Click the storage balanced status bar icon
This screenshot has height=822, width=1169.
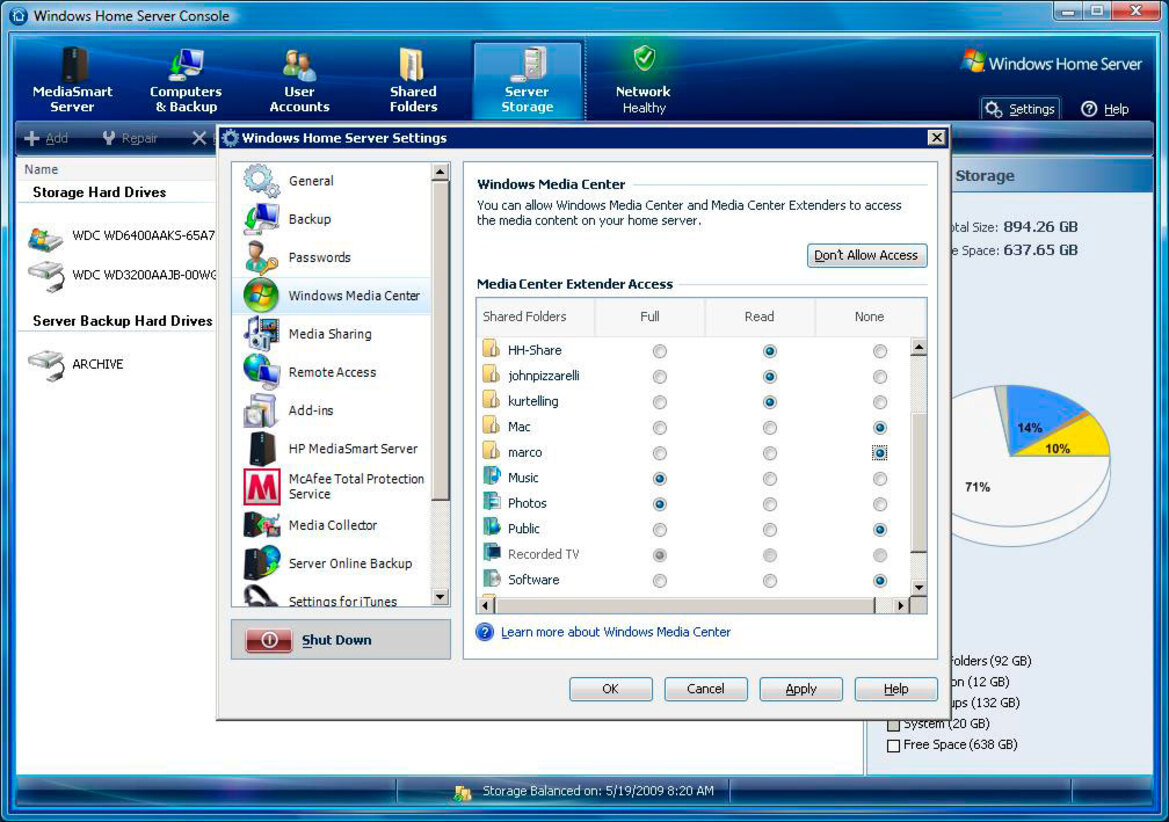click(462, 792)
